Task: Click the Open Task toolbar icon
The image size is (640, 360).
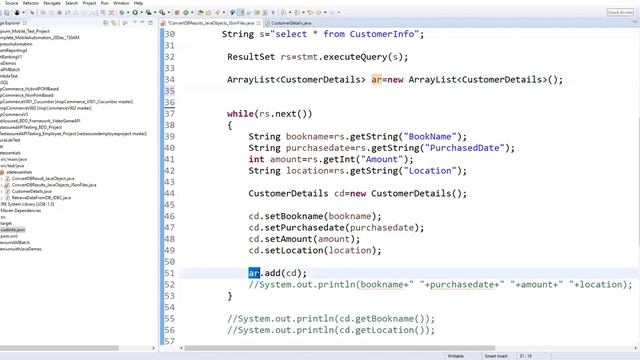Action: [208, 12]
